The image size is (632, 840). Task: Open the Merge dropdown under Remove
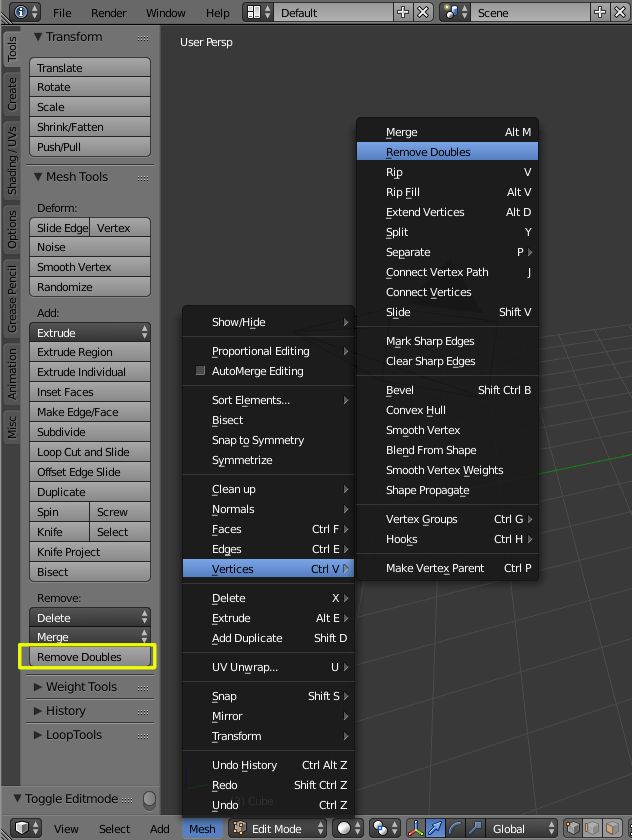[90, 636]
